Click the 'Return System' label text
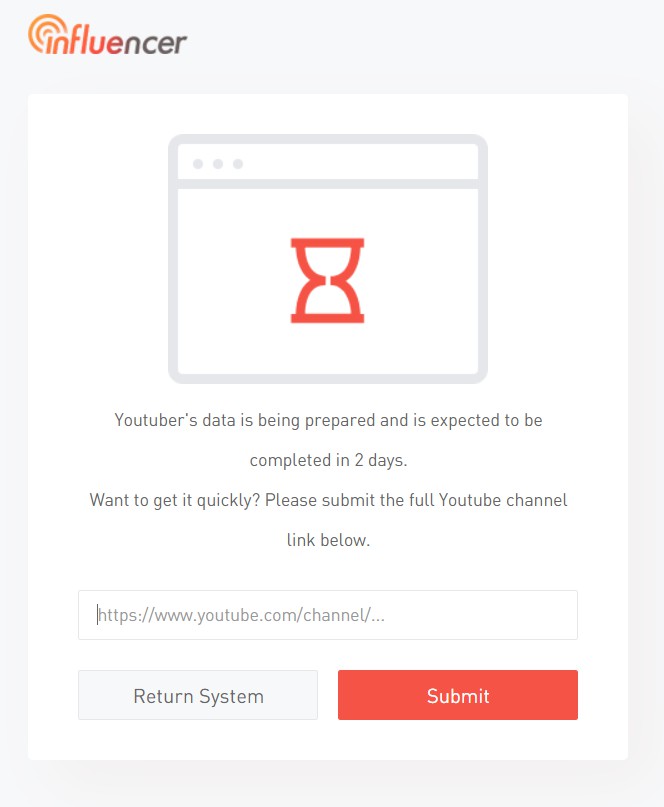Screen dimensions: 664x807 coord(198,696)
